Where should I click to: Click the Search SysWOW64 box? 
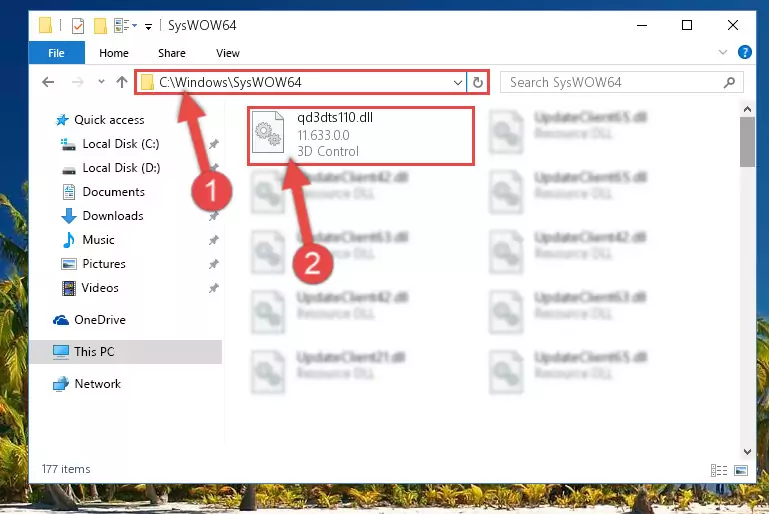621,82
